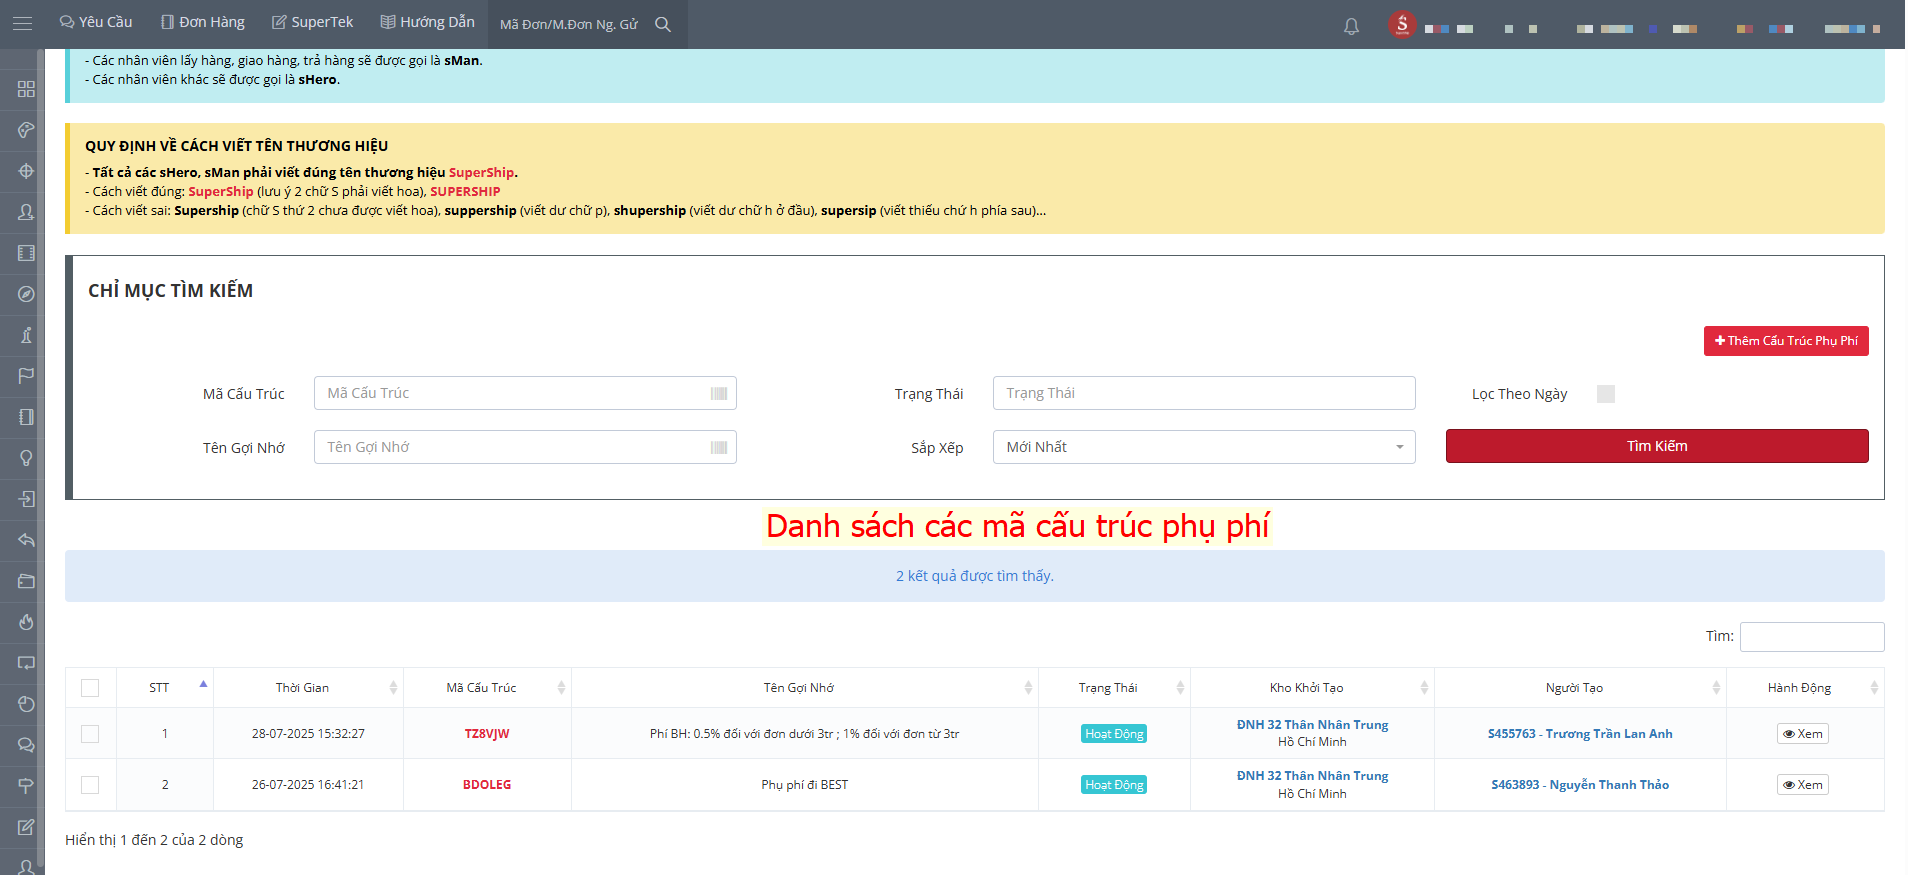Sort table by Tên Gợi Nhớ column

805,688
